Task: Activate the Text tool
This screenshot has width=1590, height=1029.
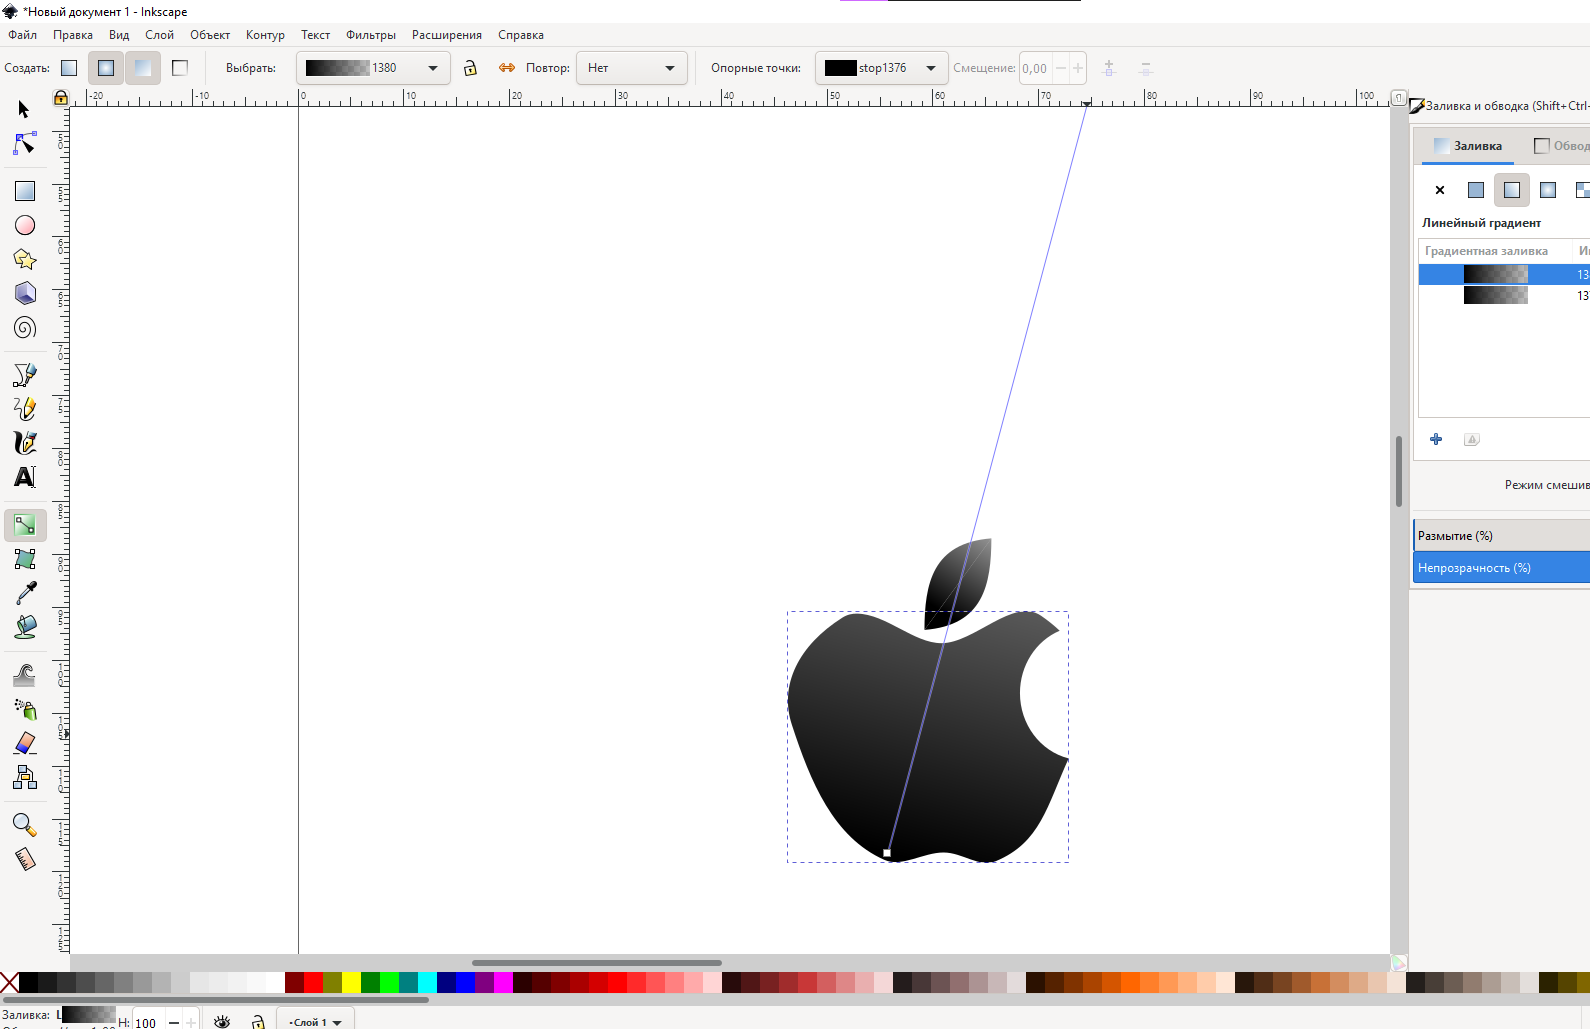Action: pyautogui.click(x=24, y=477)
